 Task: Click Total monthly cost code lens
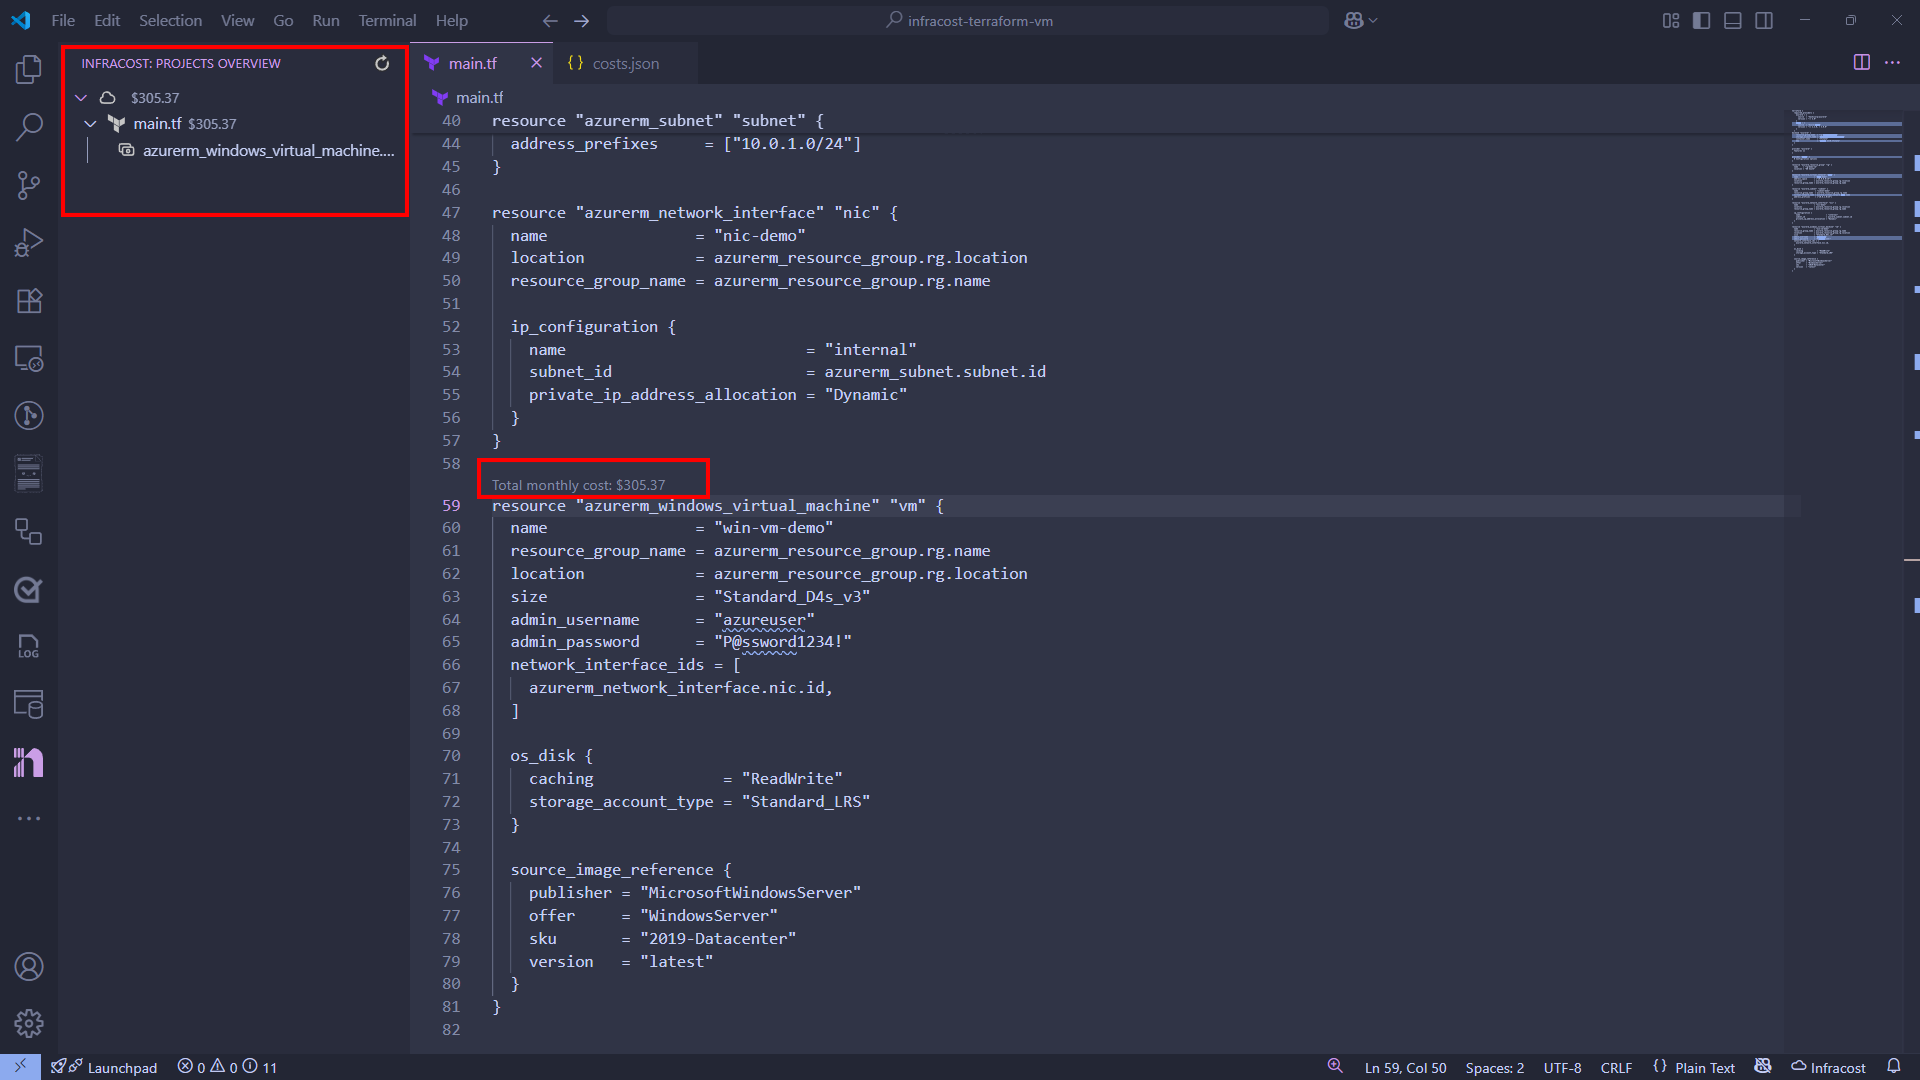[x=578, y=485]
